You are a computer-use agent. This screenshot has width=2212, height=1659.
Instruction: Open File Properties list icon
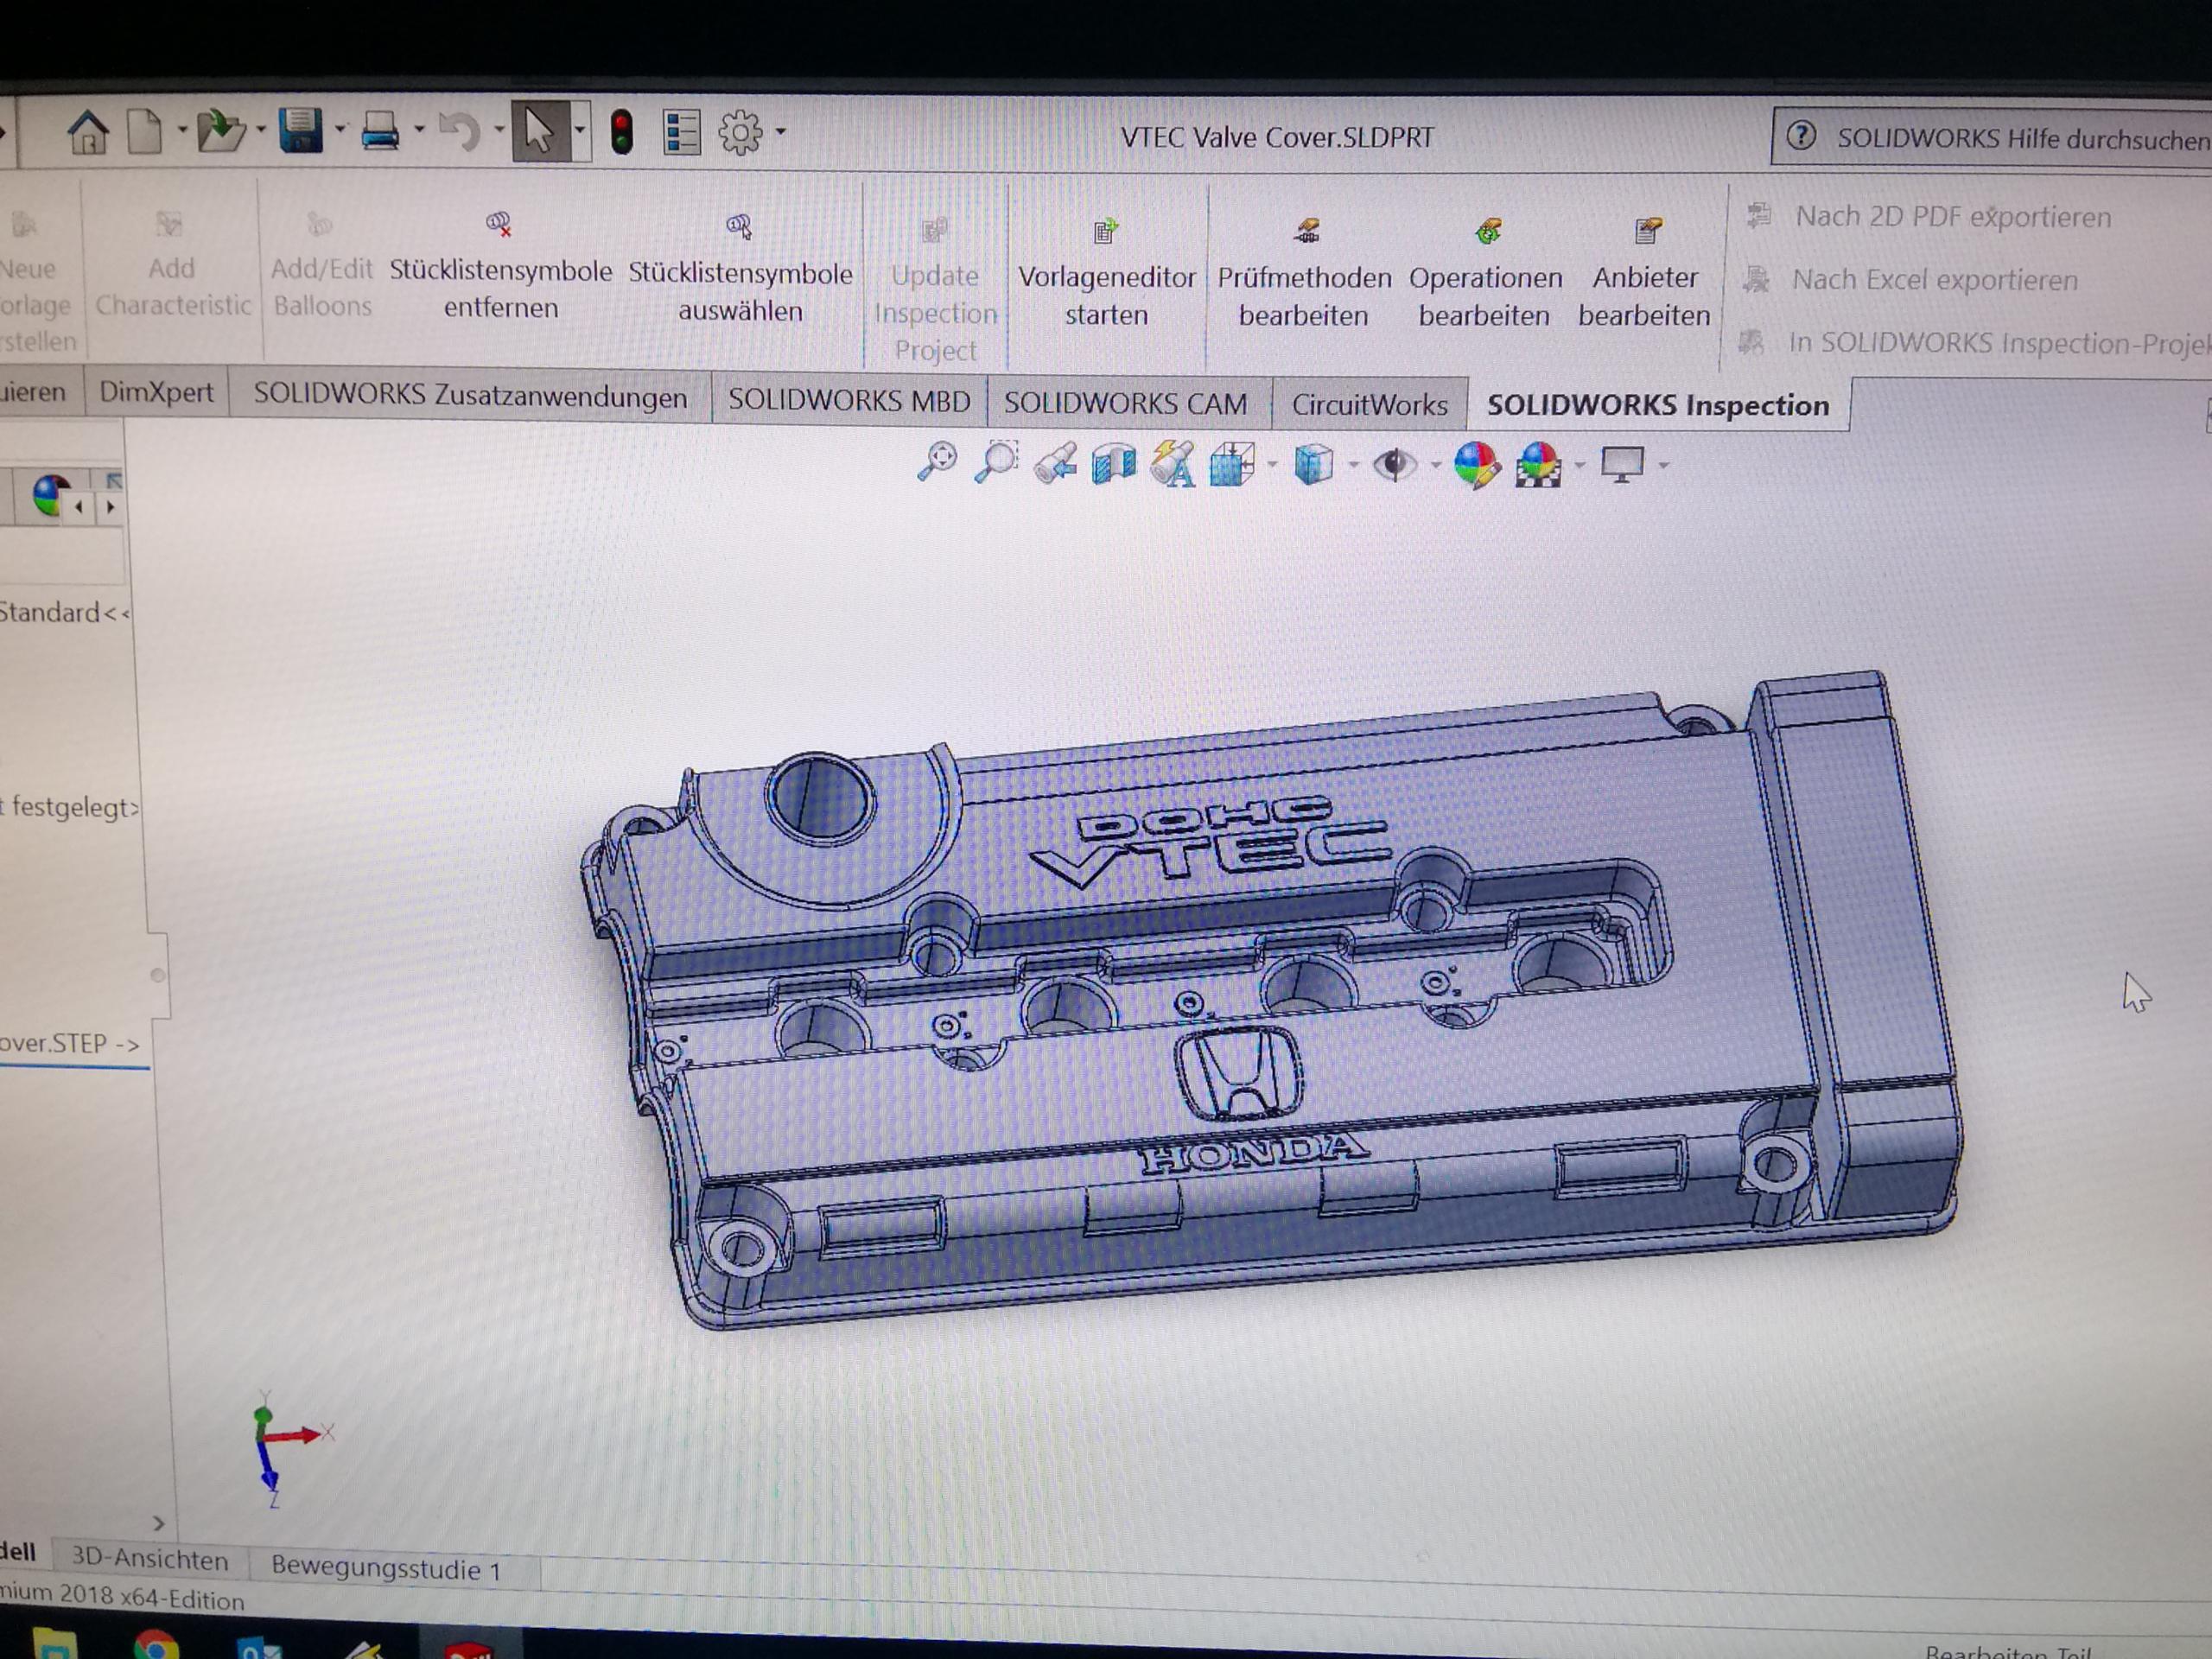682,132
